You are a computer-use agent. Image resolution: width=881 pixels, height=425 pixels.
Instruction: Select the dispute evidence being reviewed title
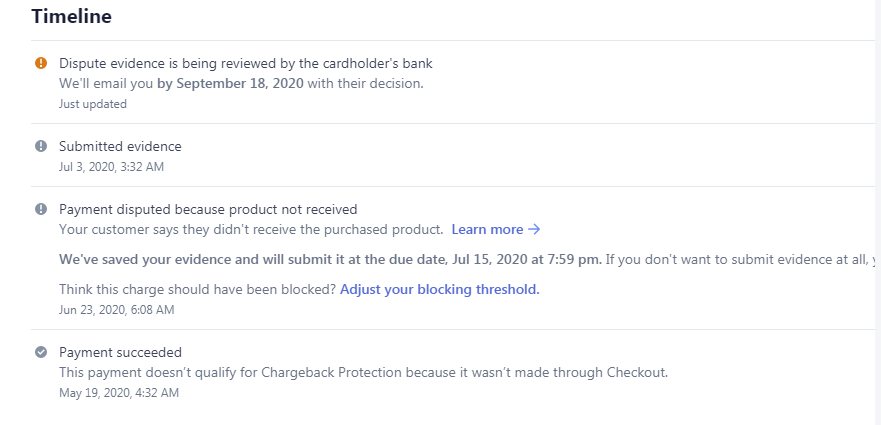pos(245,63)
